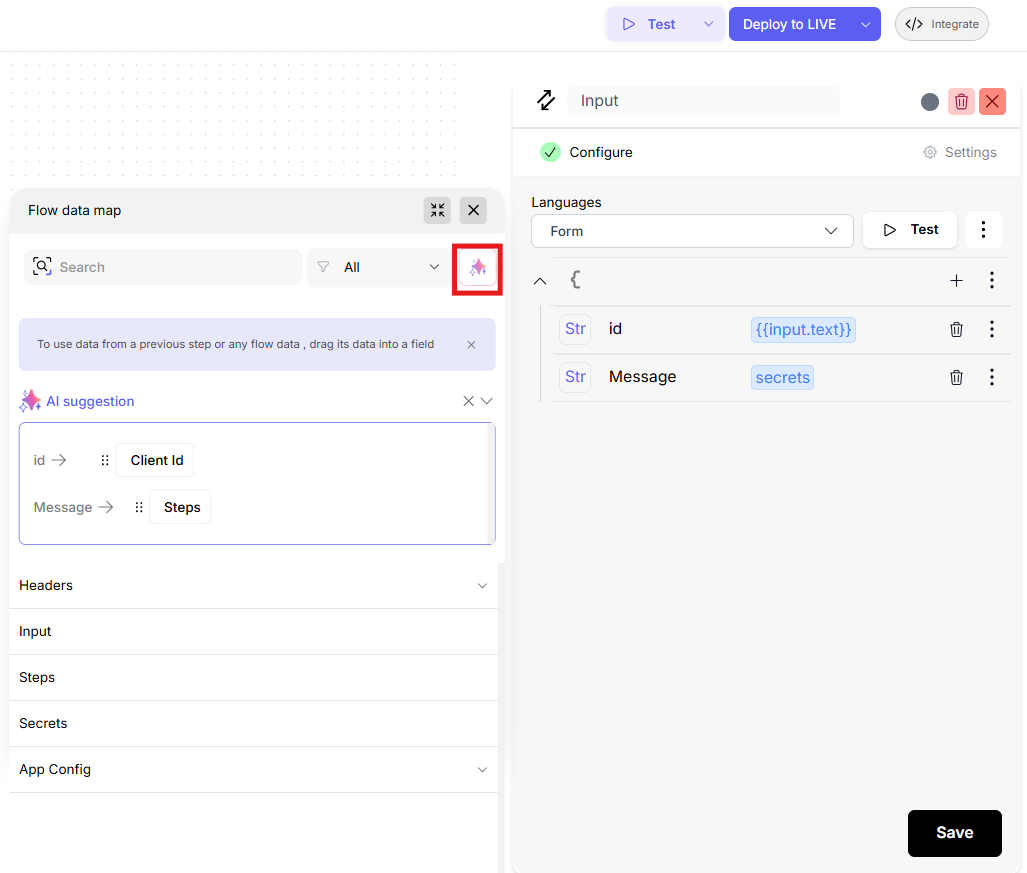Click the Save button
Image resolution: width=1027 pixels, height=873 pixels.
pyautogui.click(x=954, y=833)
